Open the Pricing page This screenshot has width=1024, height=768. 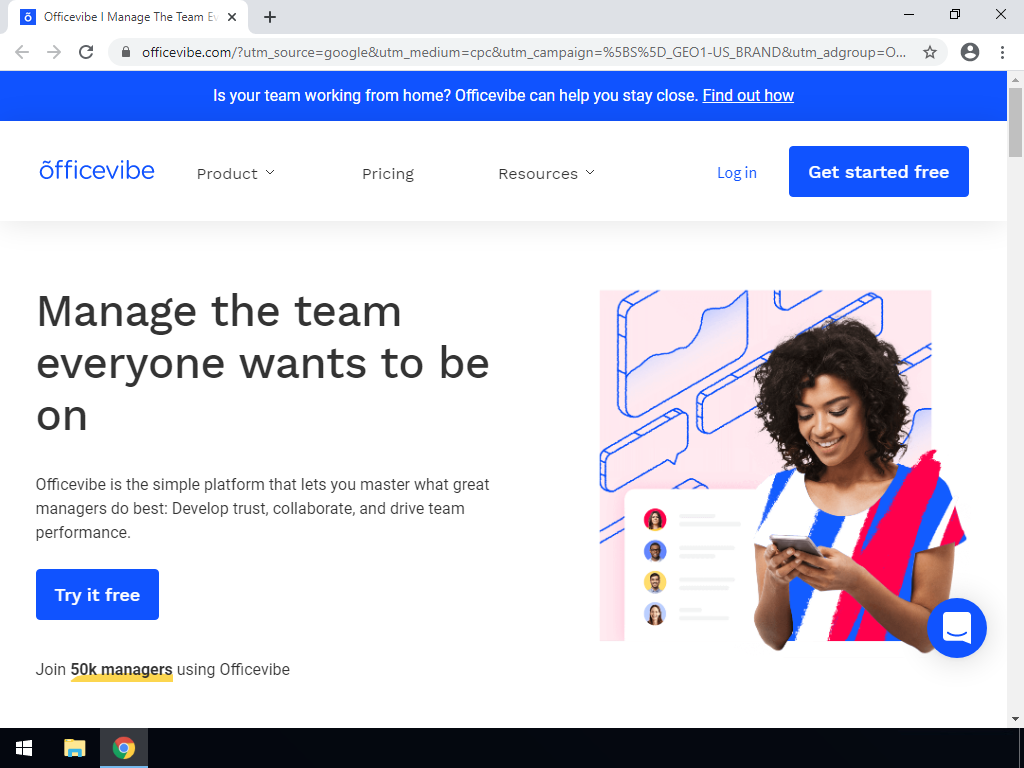[x=388, y=174]
